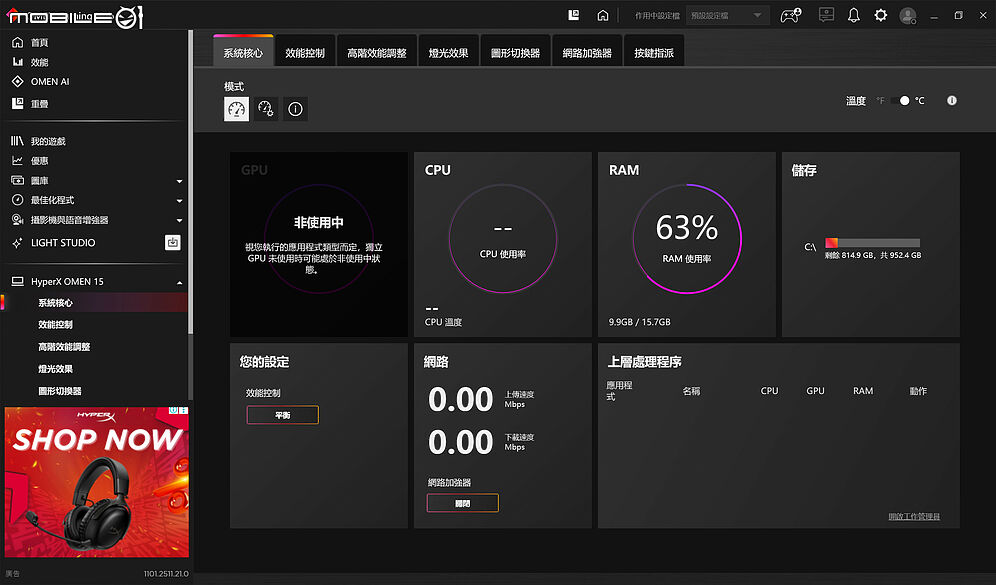
Task: Switch to 圖形切換器 tab
Action: 515,53
